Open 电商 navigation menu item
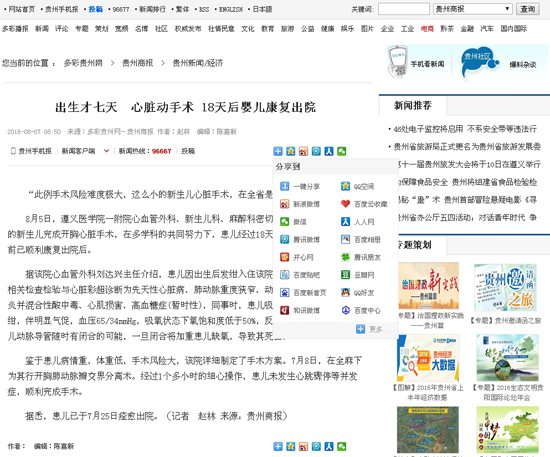The image size is (550, 457). click(x=427, y=29)
